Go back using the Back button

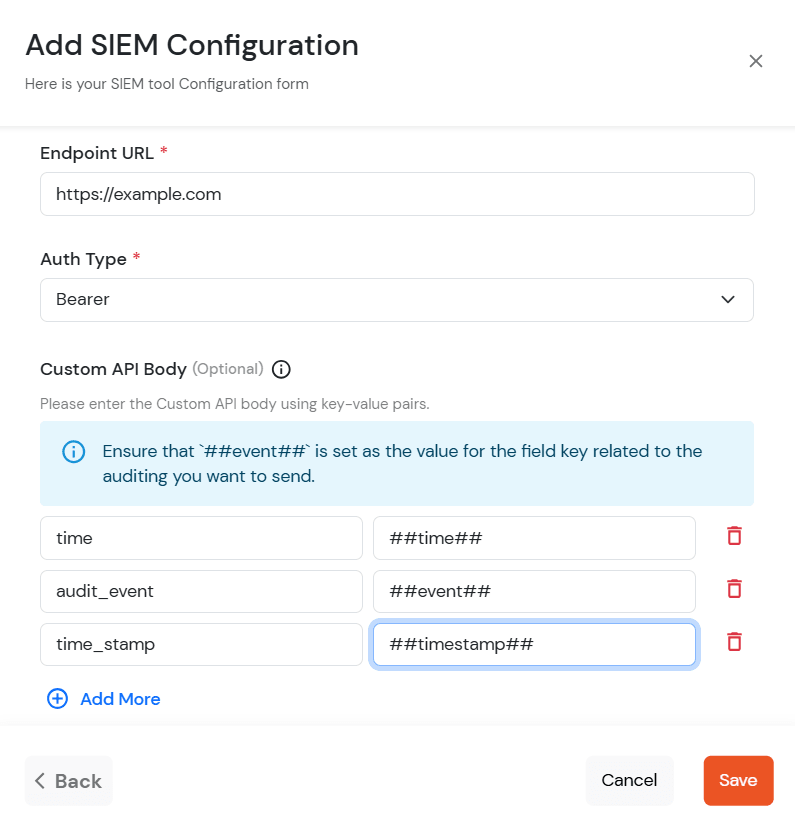(x=68, y=780)
